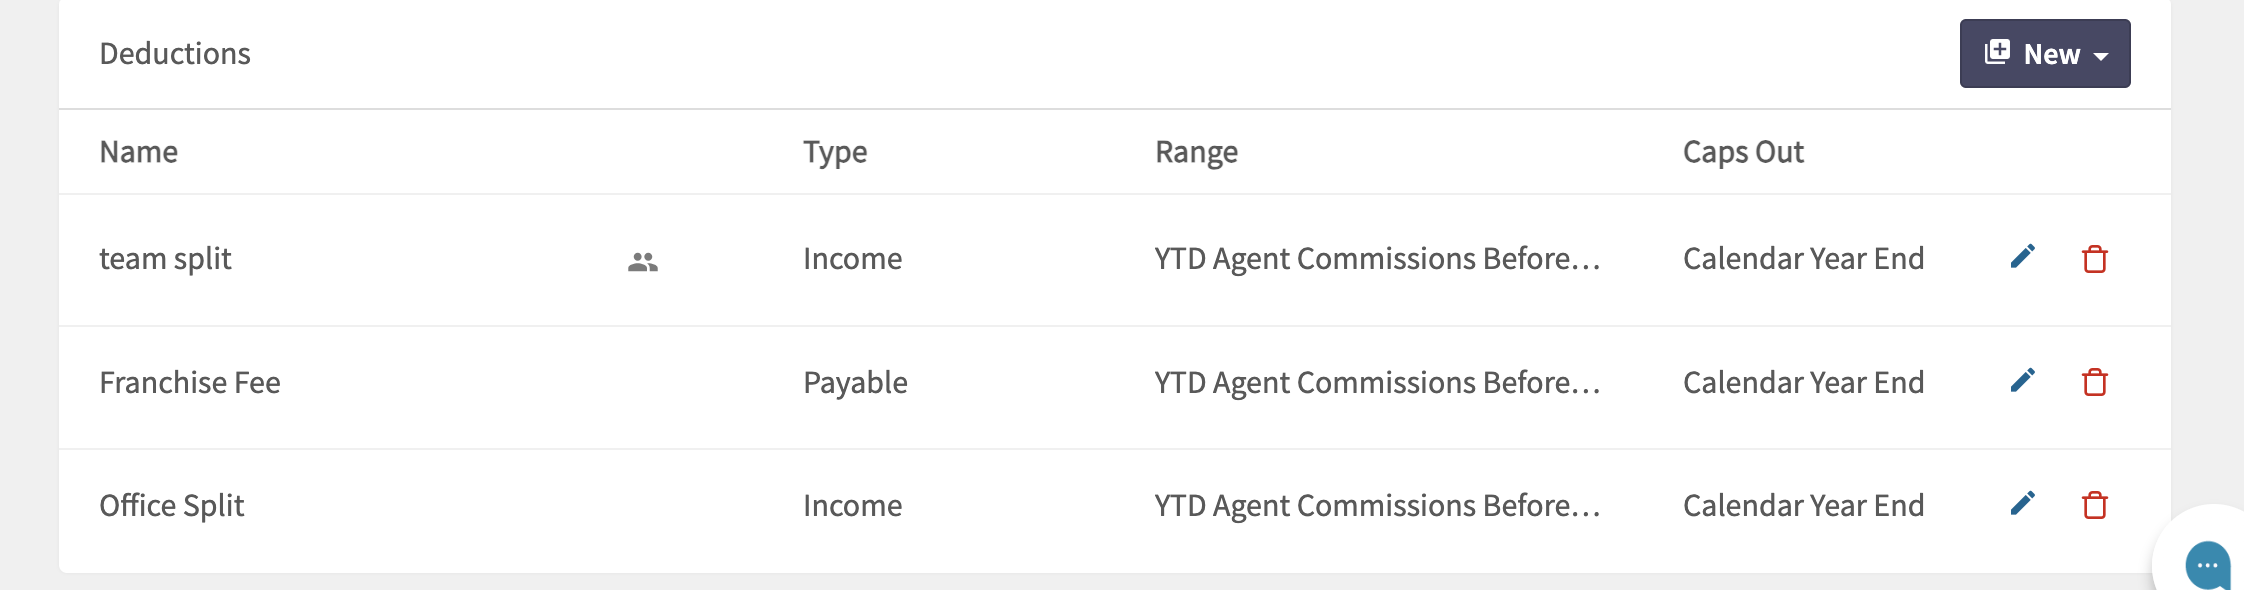The image size is (2244, 590).
Task: Click the team members icon beside team split
Action: 643,262
